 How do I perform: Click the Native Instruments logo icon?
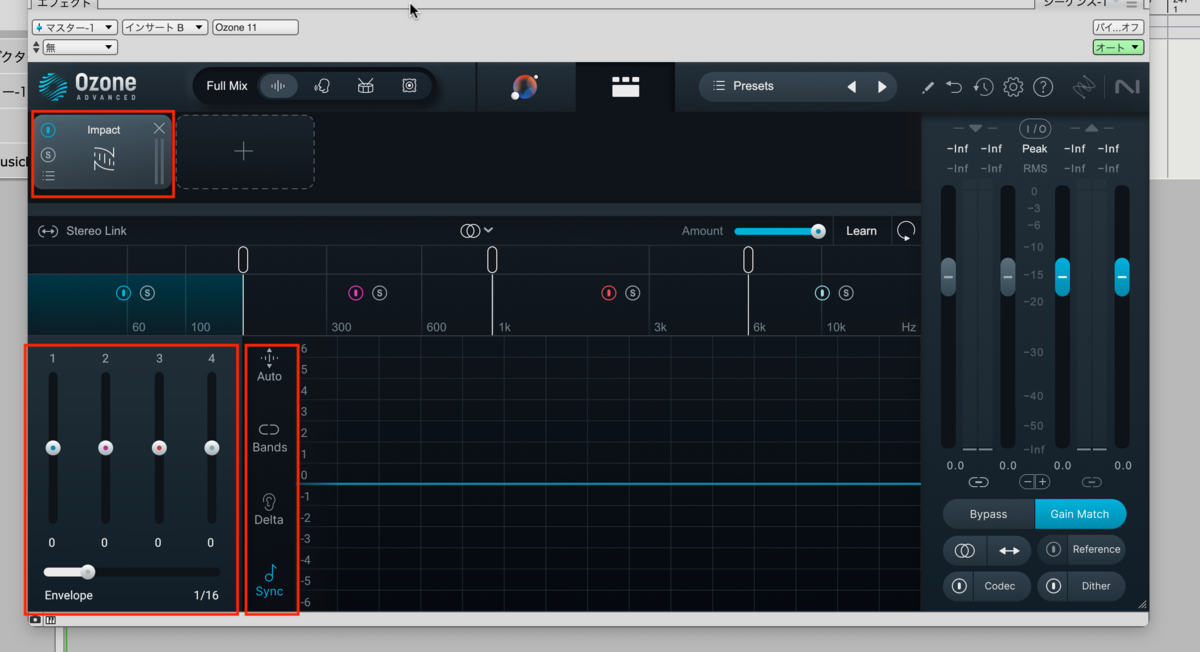coord(1127,87)
